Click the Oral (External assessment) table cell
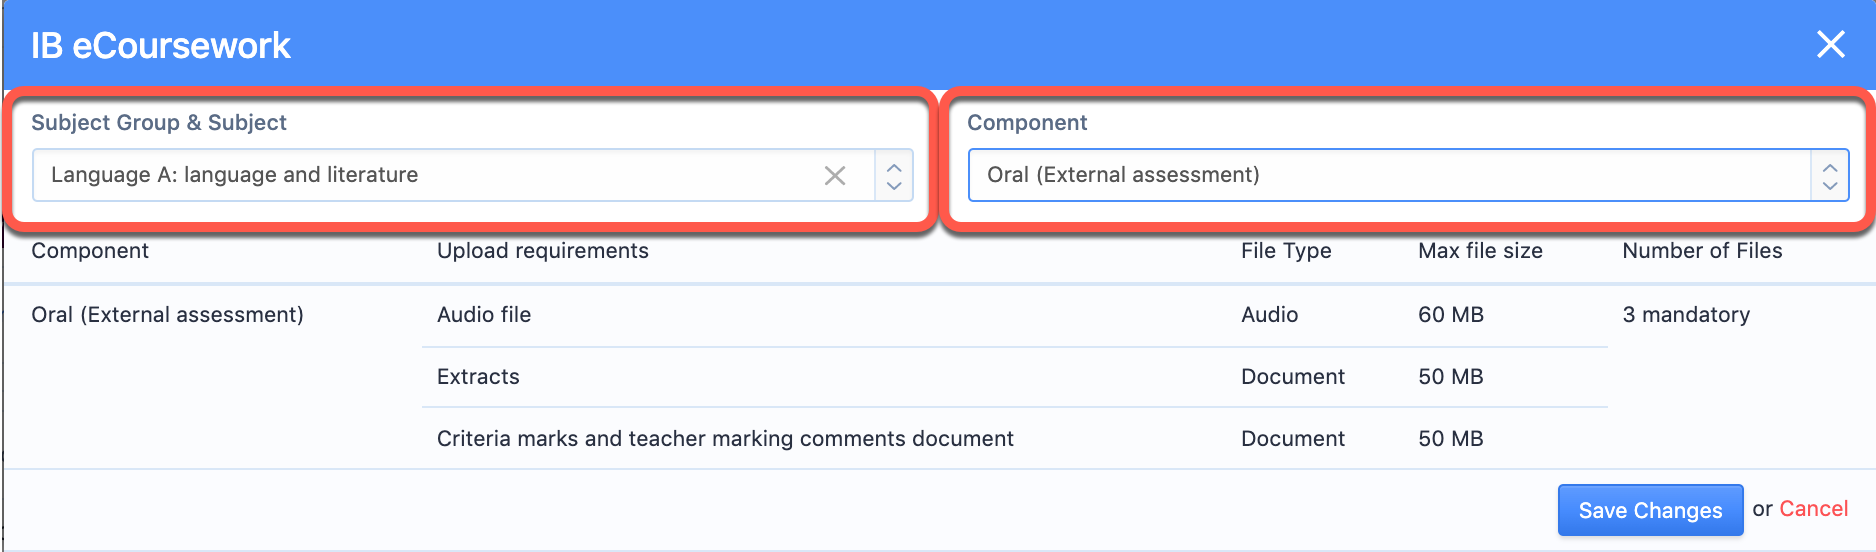 167,315
